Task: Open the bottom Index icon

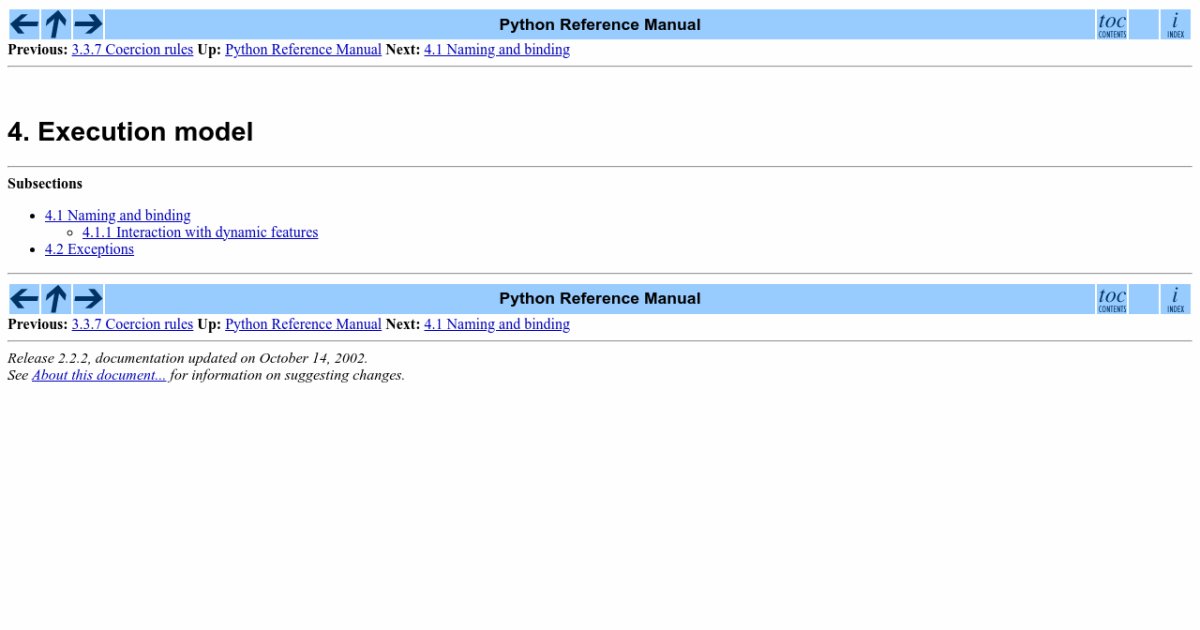Action: click(1176, 299)
